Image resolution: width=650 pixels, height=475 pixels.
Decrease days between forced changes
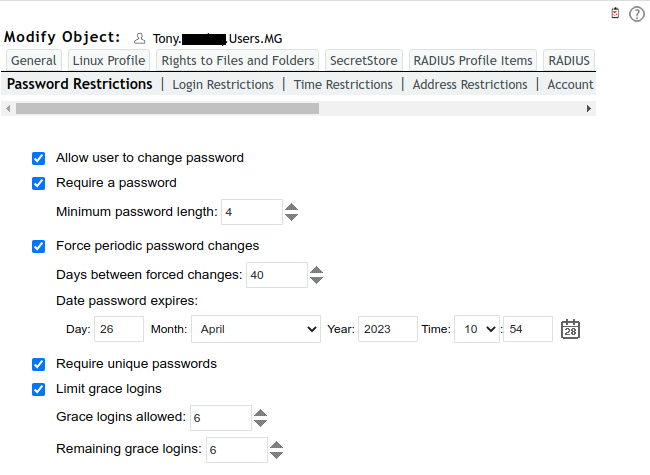(x=316, y=280)
